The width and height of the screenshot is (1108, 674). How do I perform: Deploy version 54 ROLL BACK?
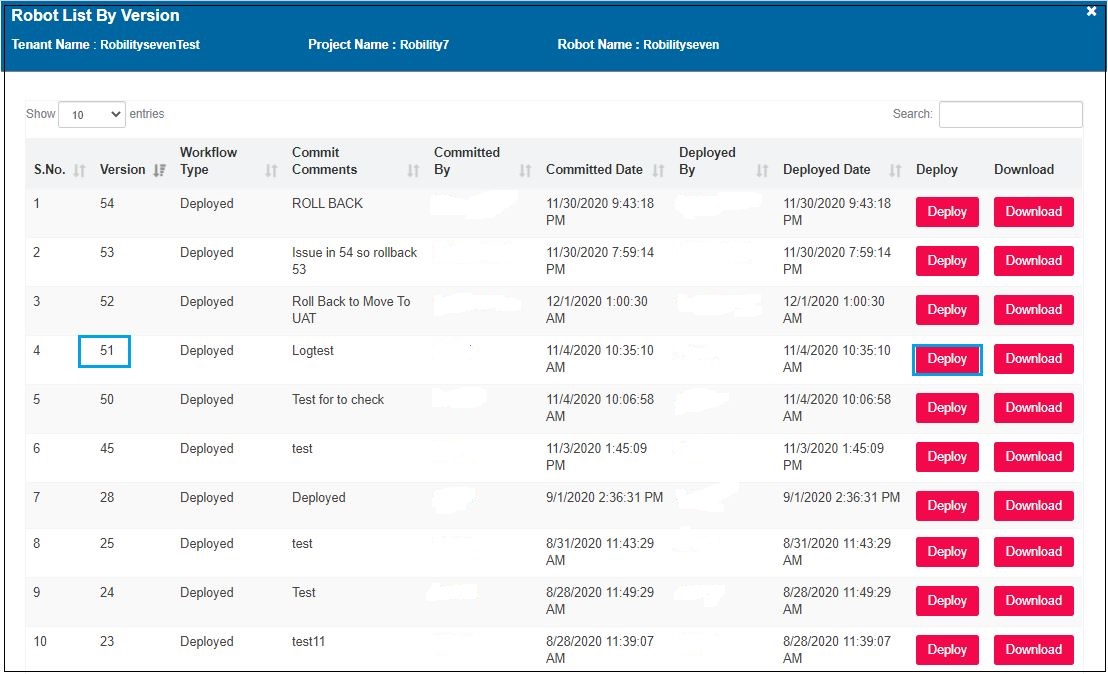tap(947, 212)
